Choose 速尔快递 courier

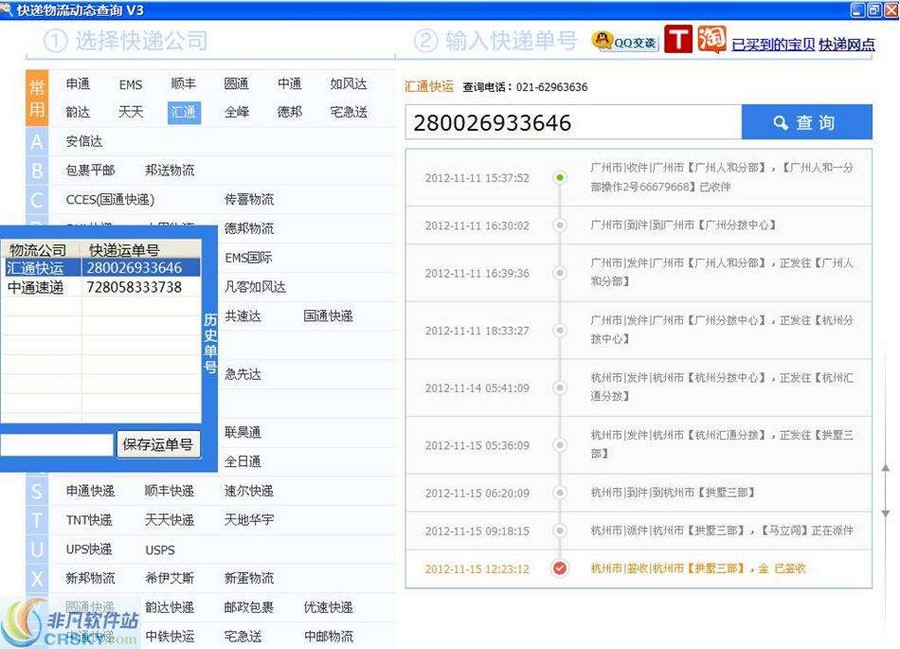249,491
